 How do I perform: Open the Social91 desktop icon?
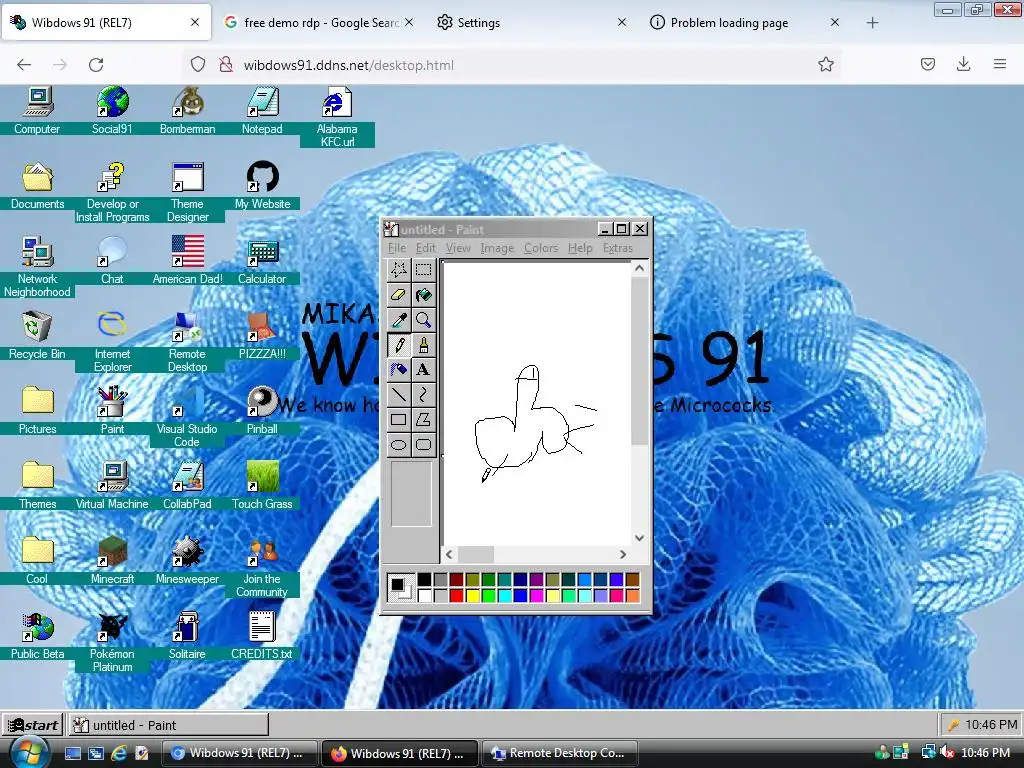click(x=112, y=110)
